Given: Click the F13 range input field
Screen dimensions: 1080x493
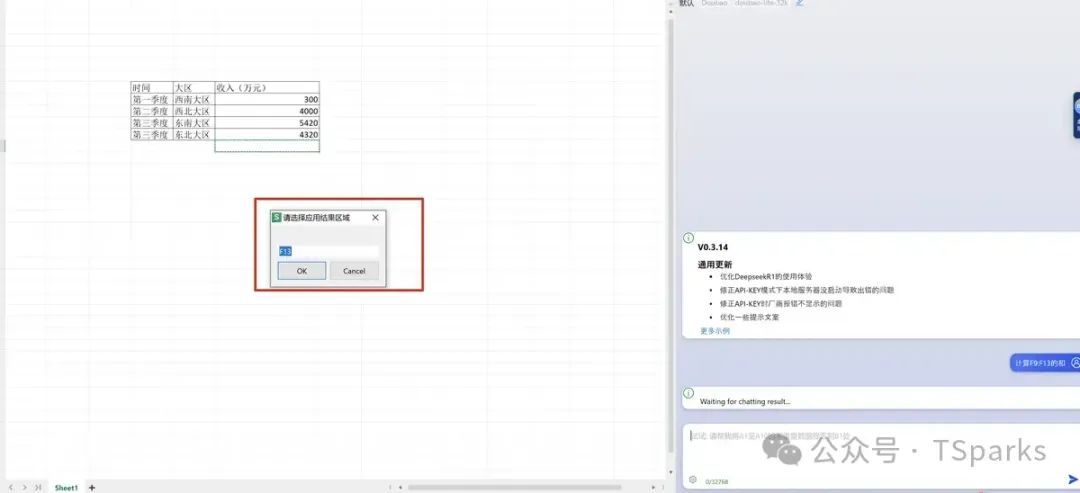Looking at the screenshot, I should 329,251.
